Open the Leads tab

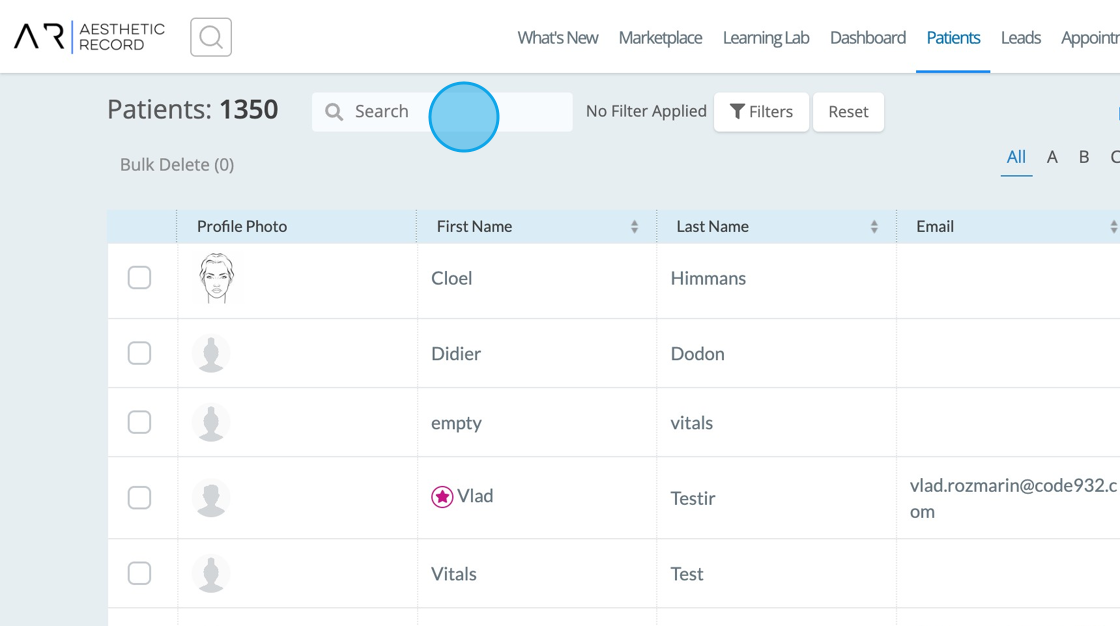click(1021, 38)
